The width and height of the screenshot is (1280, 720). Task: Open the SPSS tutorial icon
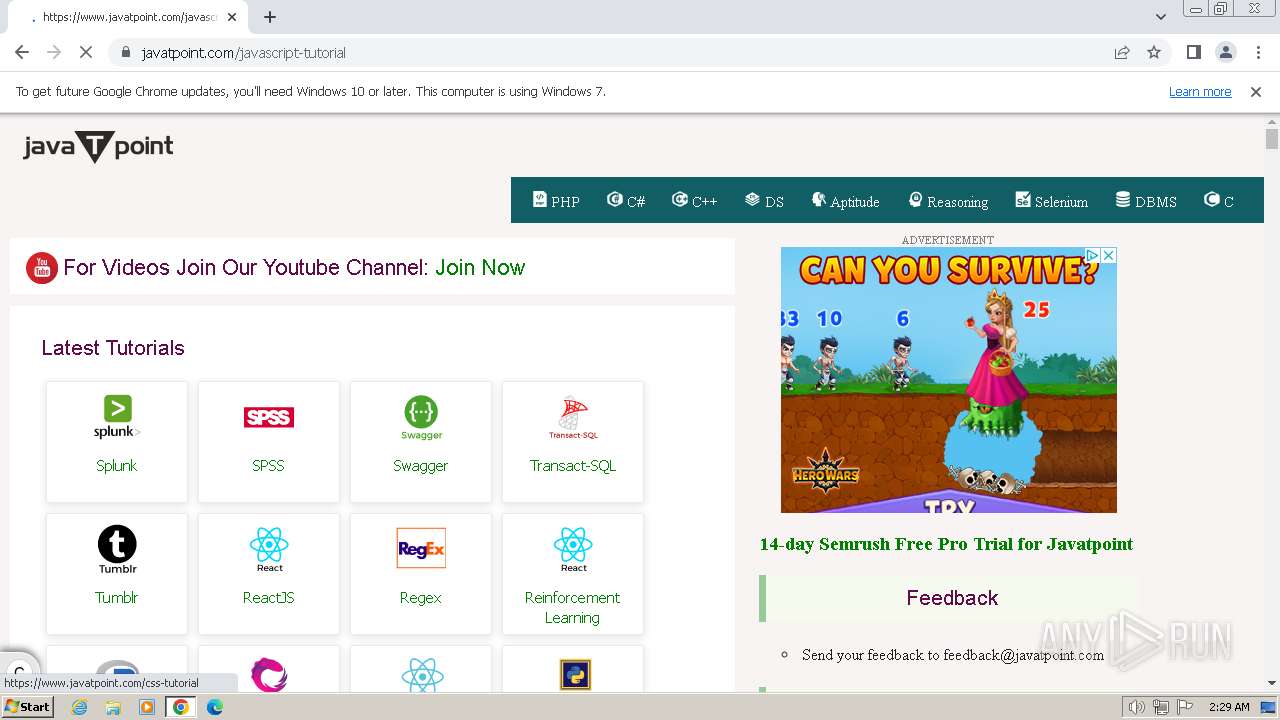269,417
